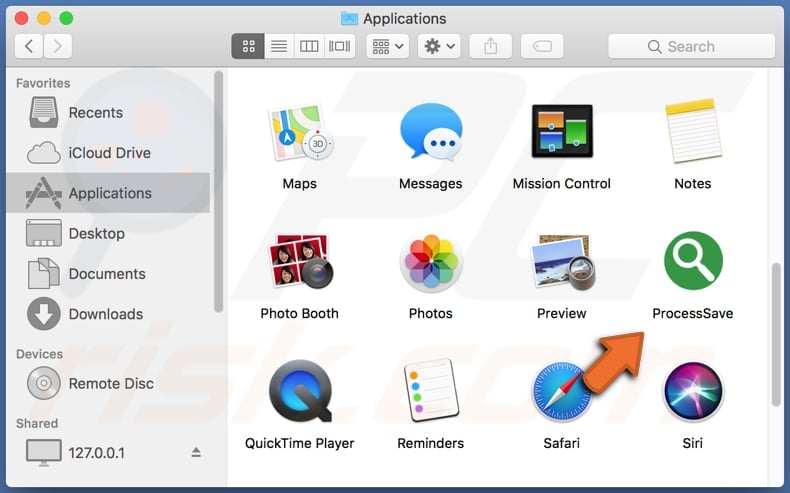
Task: Click the yellow minimize window button
Action: coord(44,19)
